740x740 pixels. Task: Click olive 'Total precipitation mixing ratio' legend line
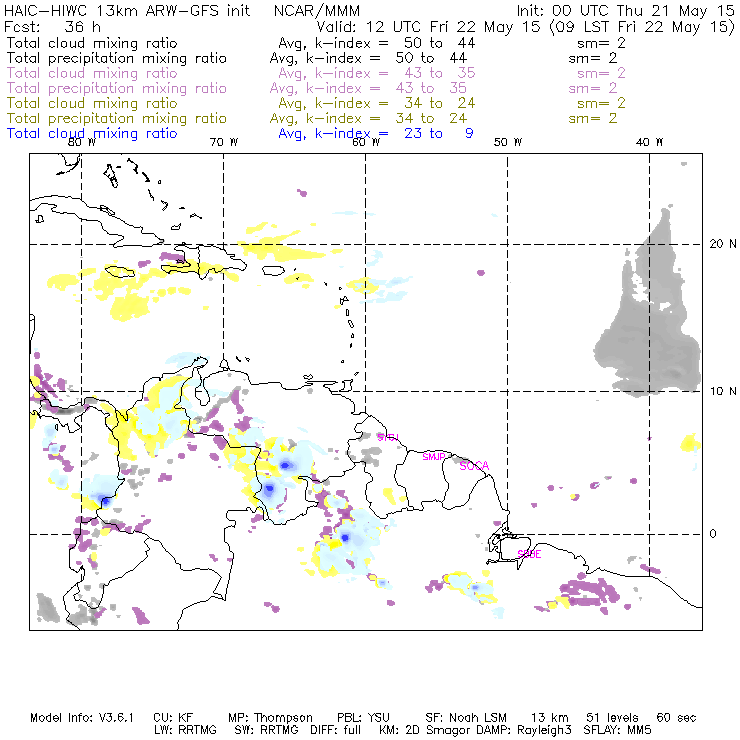(x=117, y=119)
